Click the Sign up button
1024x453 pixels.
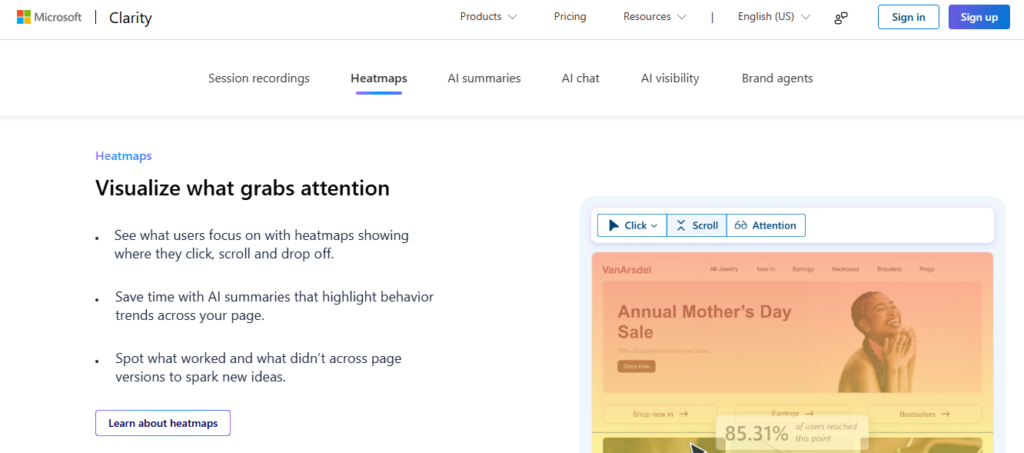point(979,17)
